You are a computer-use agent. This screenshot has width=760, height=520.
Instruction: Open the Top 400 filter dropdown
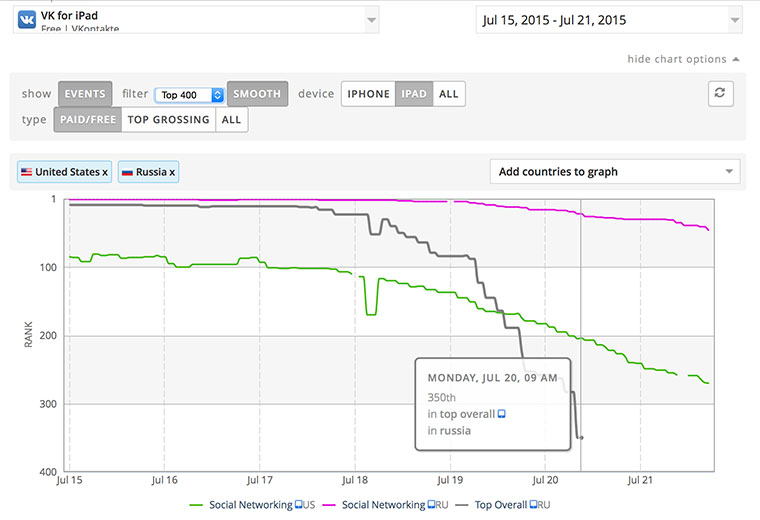190,95
